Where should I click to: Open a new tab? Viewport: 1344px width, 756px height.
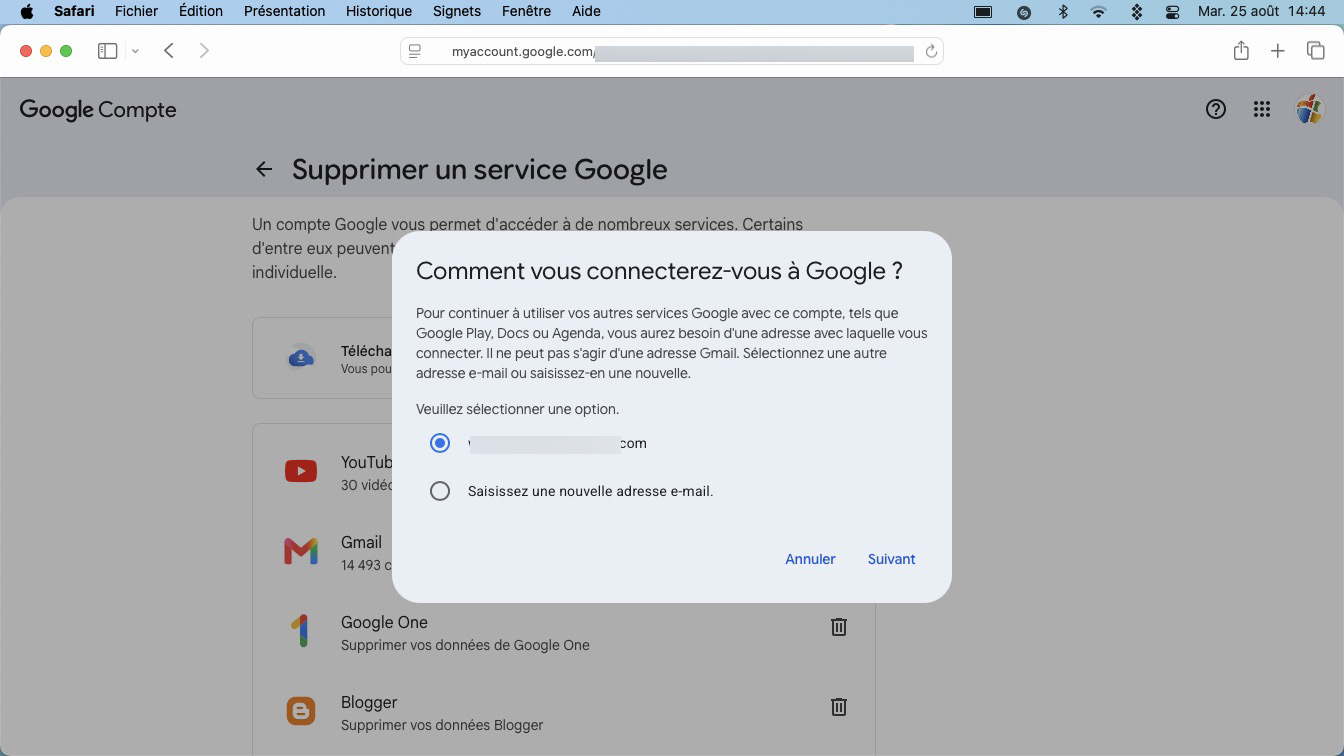coord(1278,51)
